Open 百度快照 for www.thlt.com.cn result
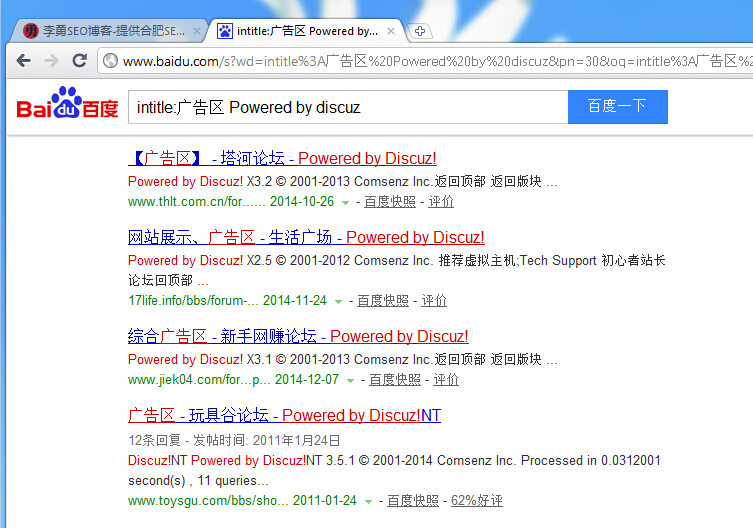This screenshot has height=528, width=753. point(390,202)
